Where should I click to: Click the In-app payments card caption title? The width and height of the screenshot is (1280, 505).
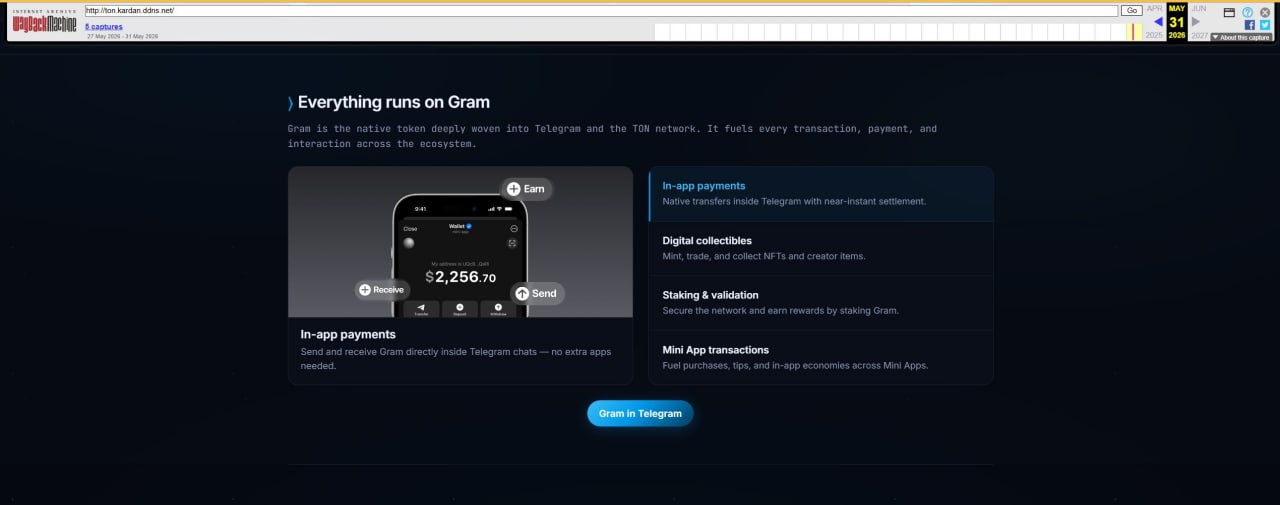348,334
